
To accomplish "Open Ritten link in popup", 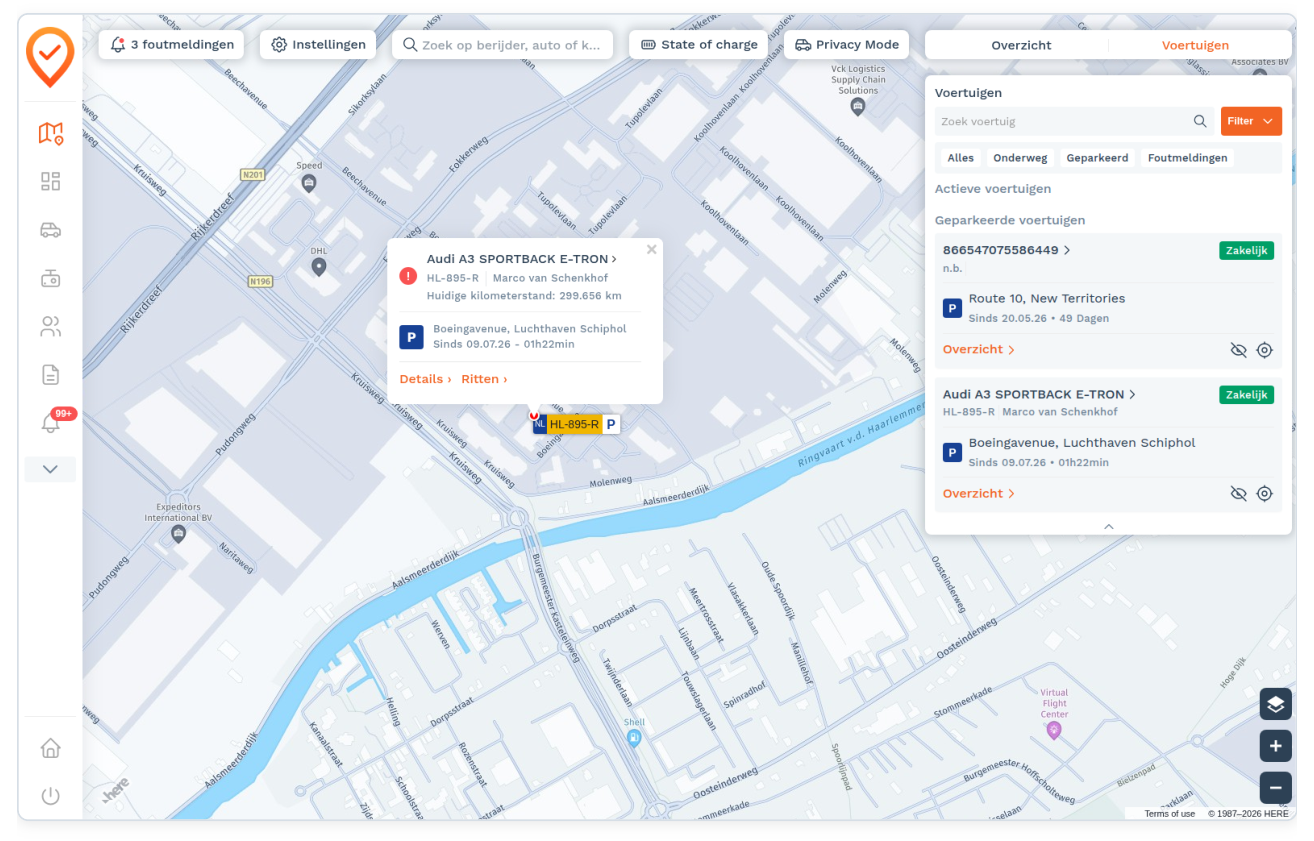I will 484,379.
